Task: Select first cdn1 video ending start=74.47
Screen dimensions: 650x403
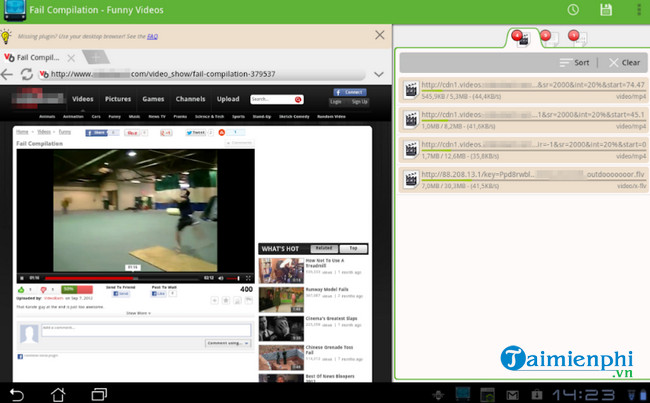Action: tap(520, 91)
